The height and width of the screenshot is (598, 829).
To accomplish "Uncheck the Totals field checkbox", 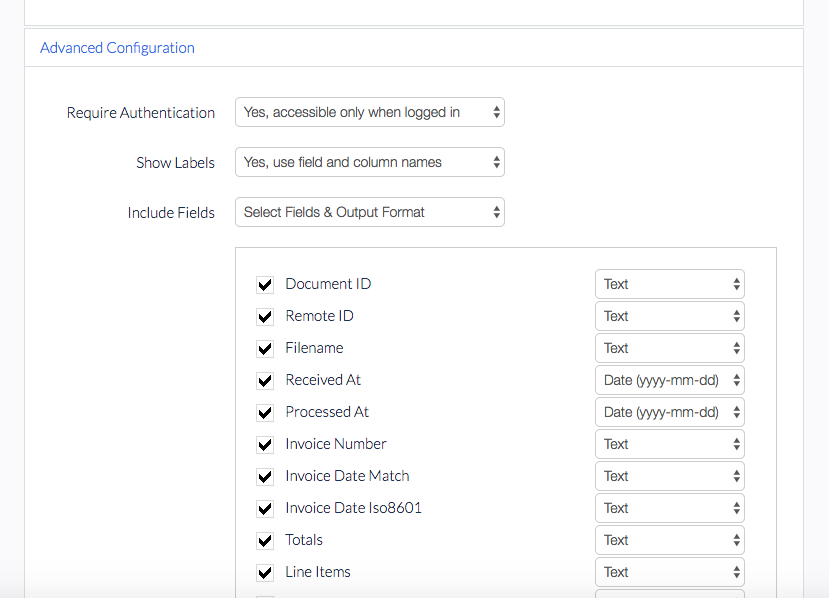I will point(265,540).
